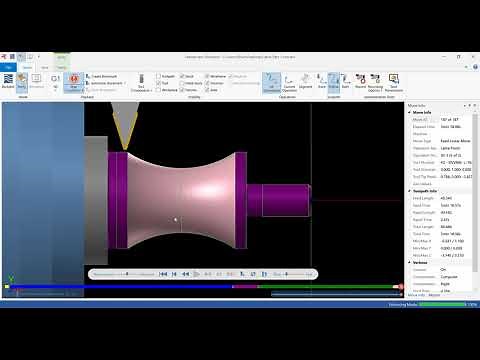Click the green section of progress bar
The width and height of the screenshot is (480, 360).
click(x=326, y=287)
